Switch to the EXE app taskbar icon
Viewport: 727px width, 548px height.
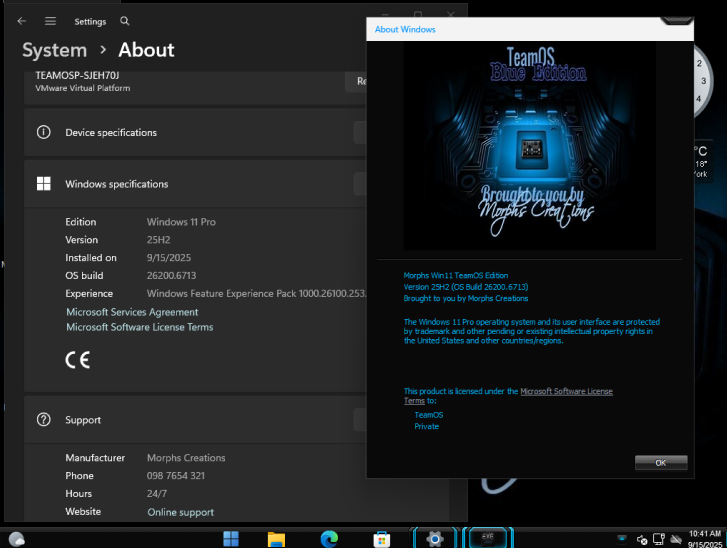(488, 539)
